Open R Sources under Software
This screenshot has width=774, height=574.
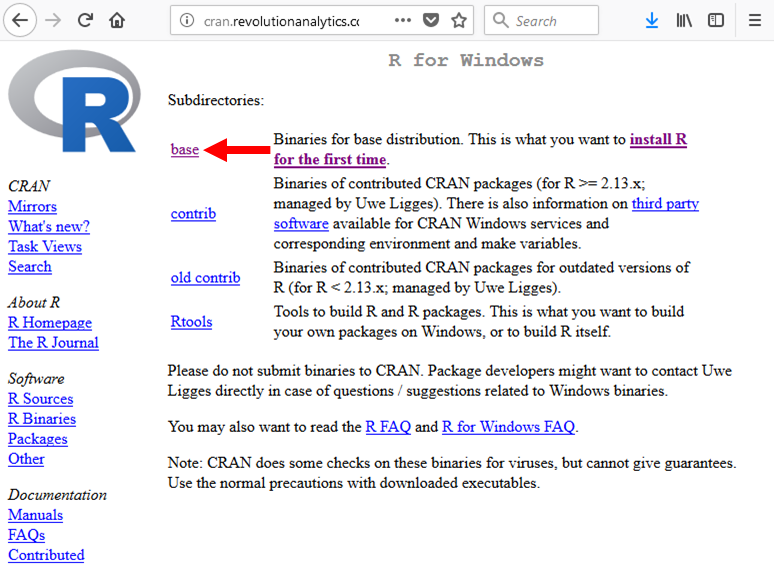40,398
